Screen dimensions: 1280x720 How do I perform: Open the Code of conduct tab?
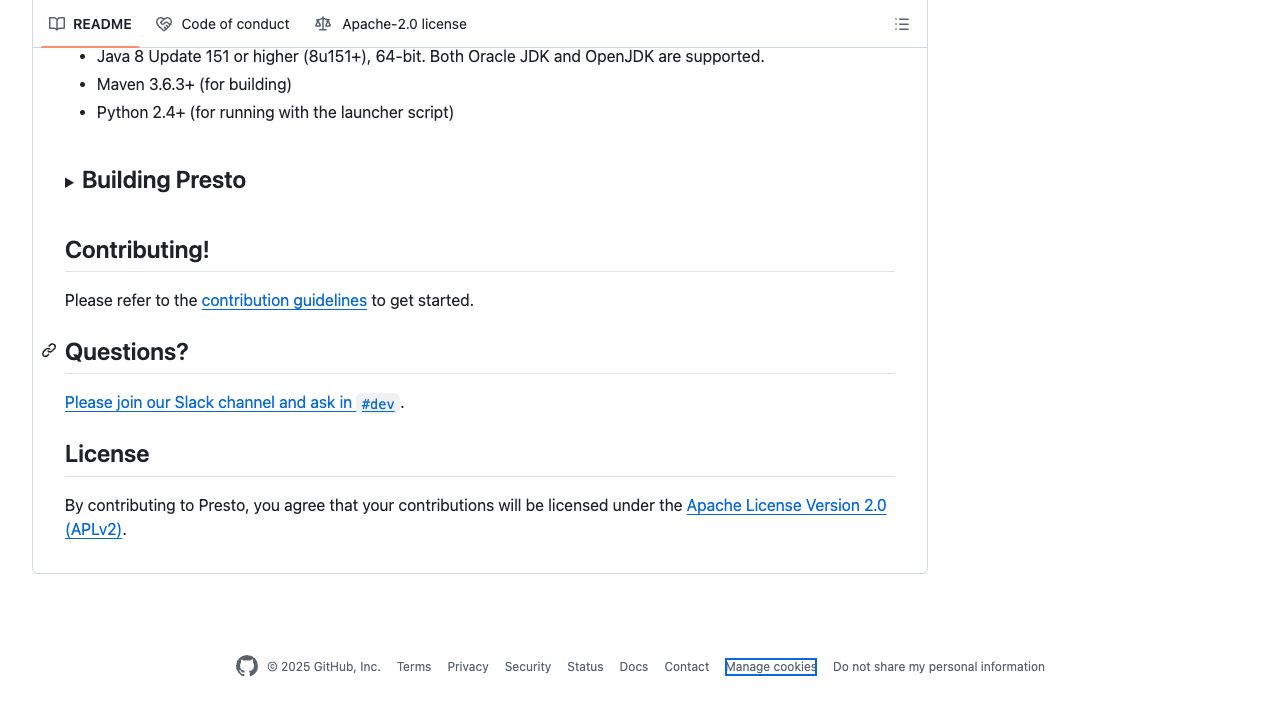[235, 24]
